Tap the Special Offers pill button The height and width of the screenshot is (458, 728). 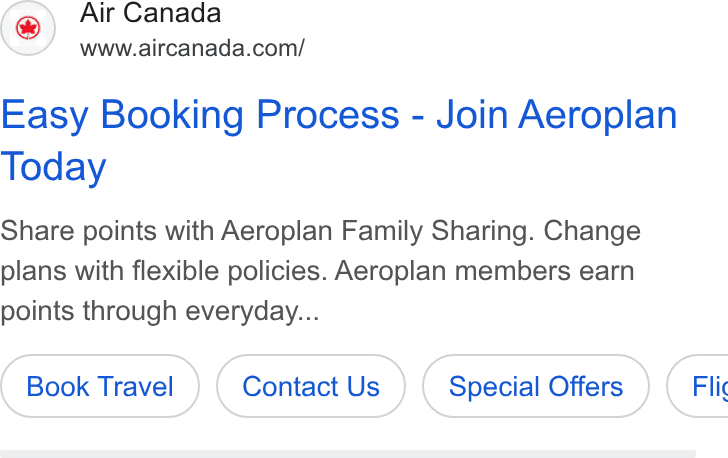pos(536,386)
